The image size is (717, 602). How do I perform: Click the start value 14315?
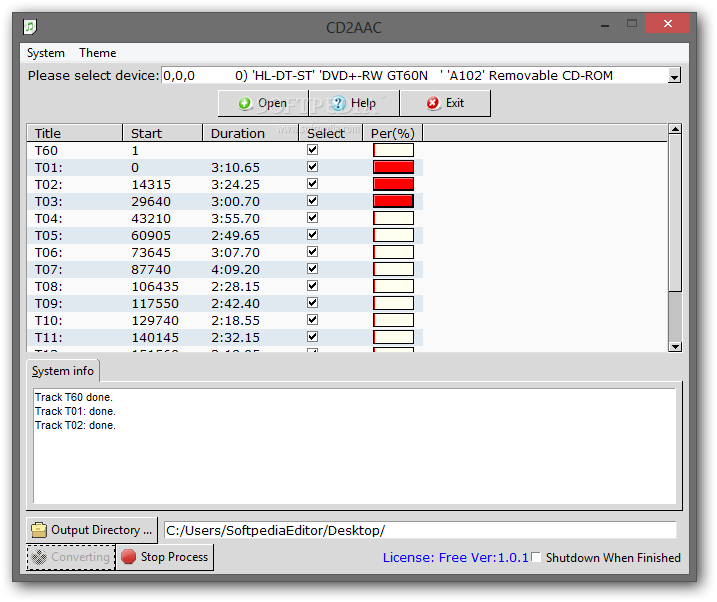point(151,185)
